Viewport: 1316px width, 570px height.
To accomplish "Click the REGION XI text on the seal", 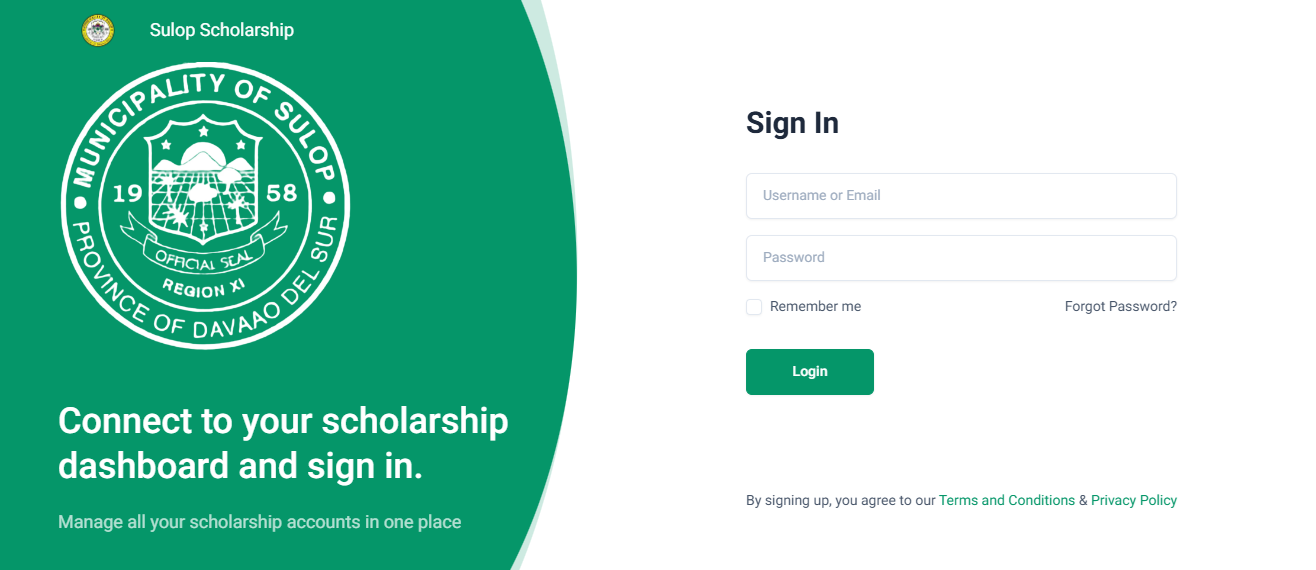I will [204, 290].
